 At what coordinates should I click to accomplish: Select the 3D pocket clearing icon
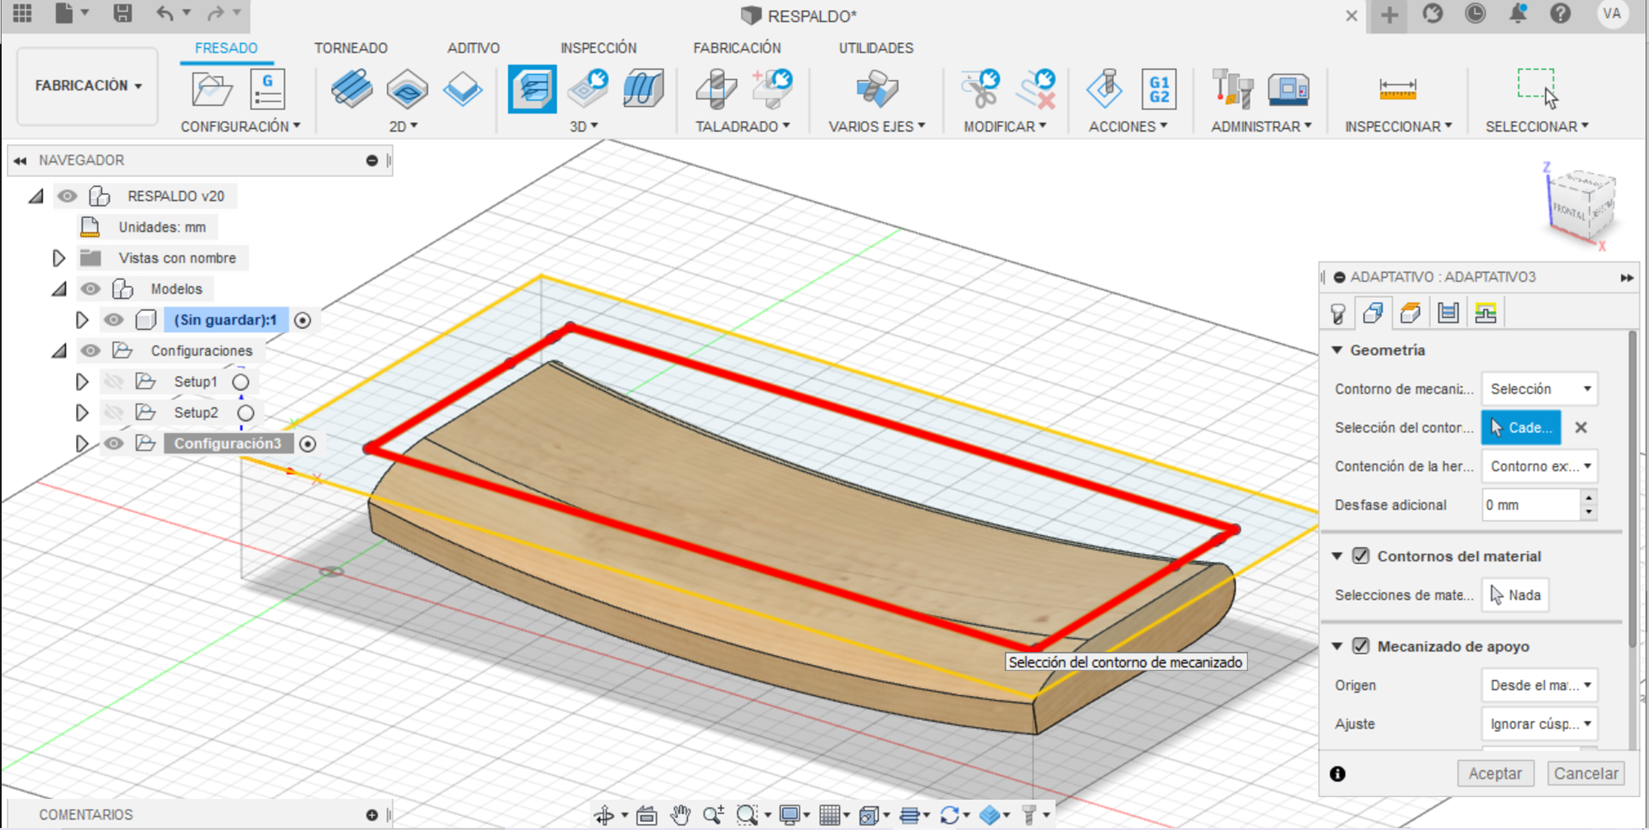(x=588, y=90)
